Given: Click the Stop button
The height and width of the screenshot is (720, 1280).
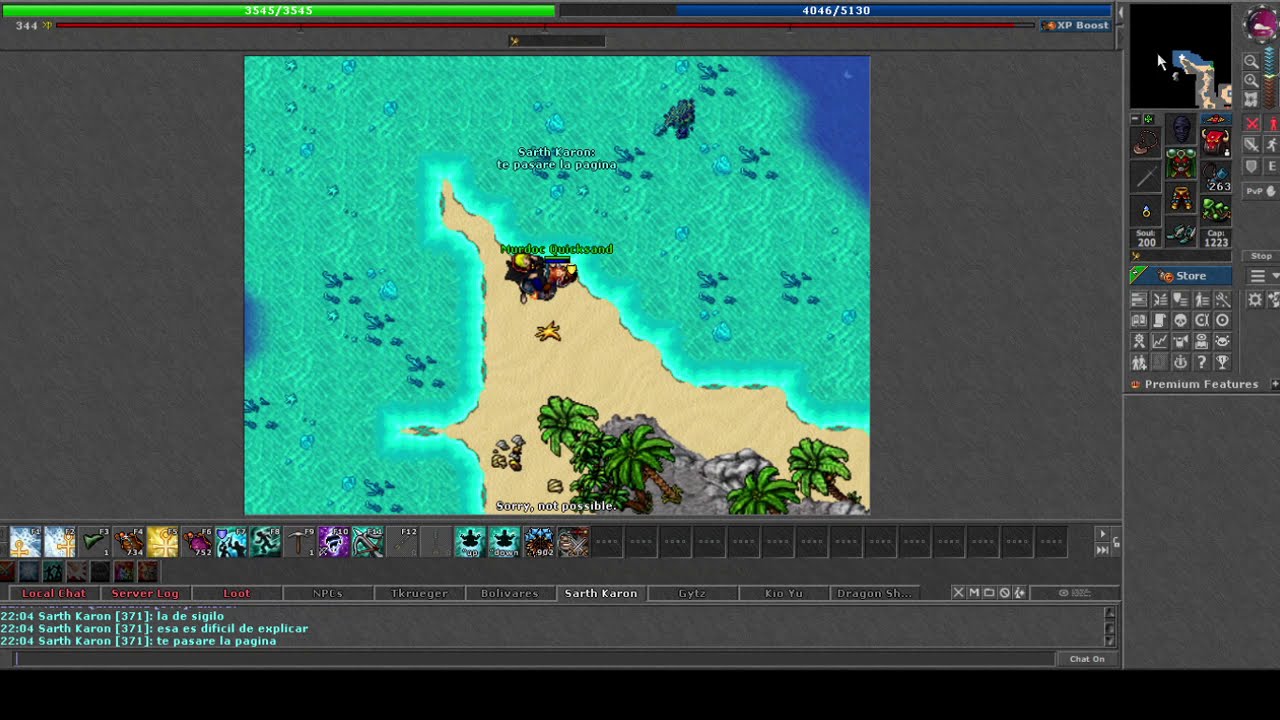Looking at the screenshot, I should pyautogui.click(x=1261, y=256).
